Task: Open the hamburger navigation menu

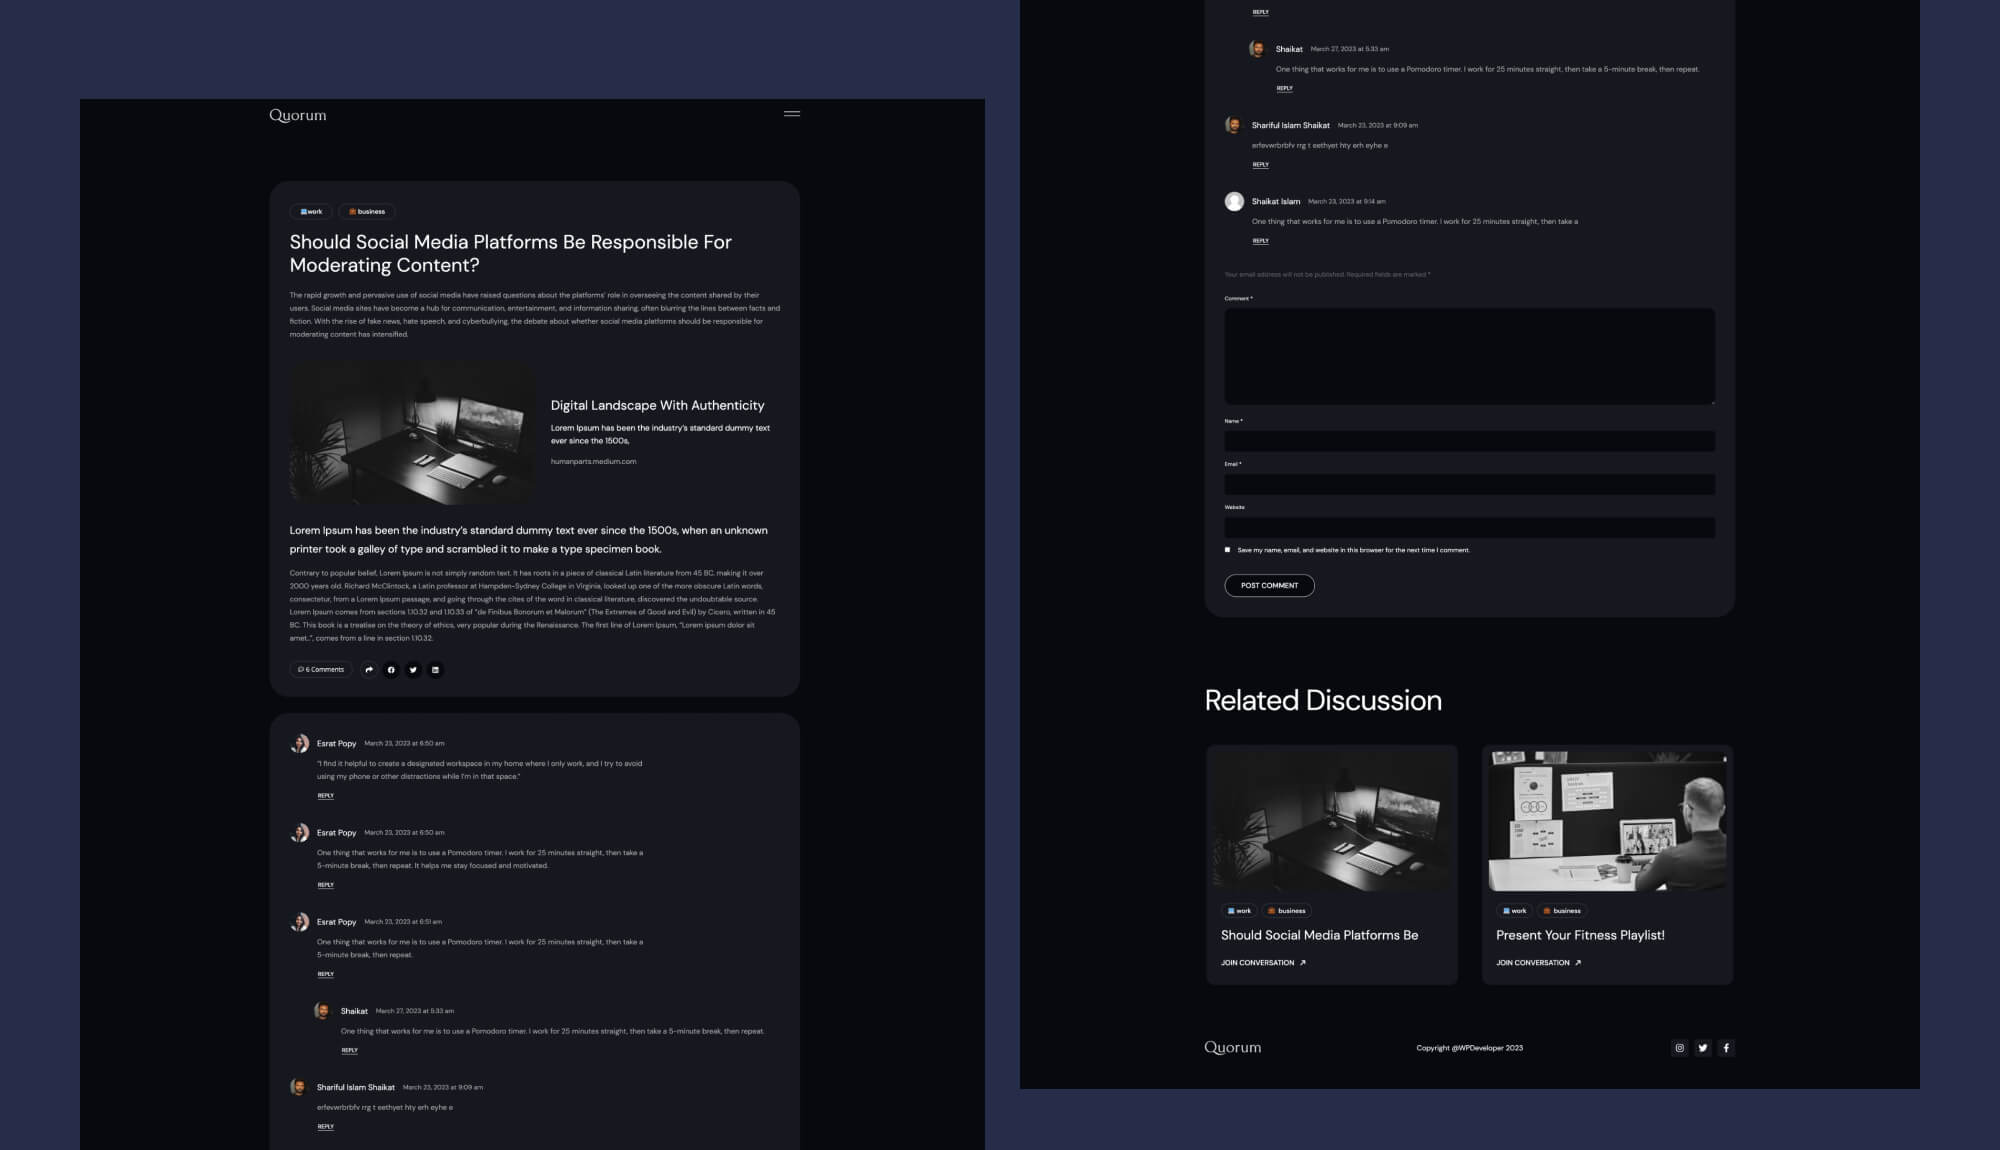Action: tap(791, 113)
